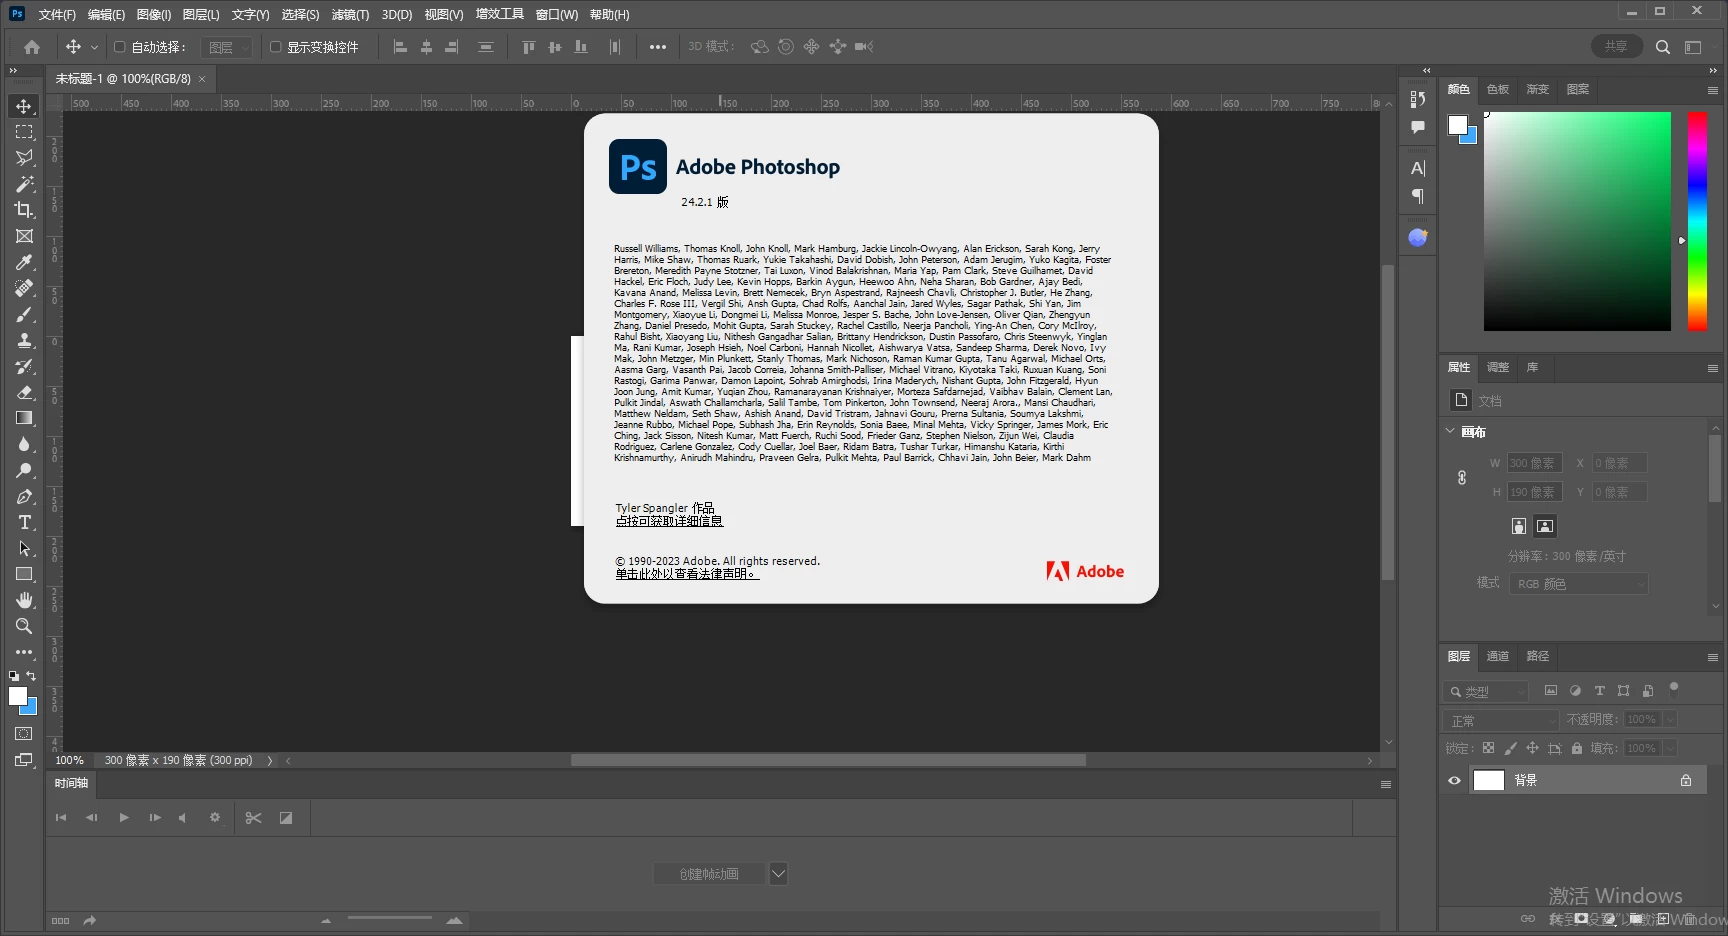The image size is (1728, 936).
Task: Select the Horizontal Type tool
Action: click(x=24, y=522)
